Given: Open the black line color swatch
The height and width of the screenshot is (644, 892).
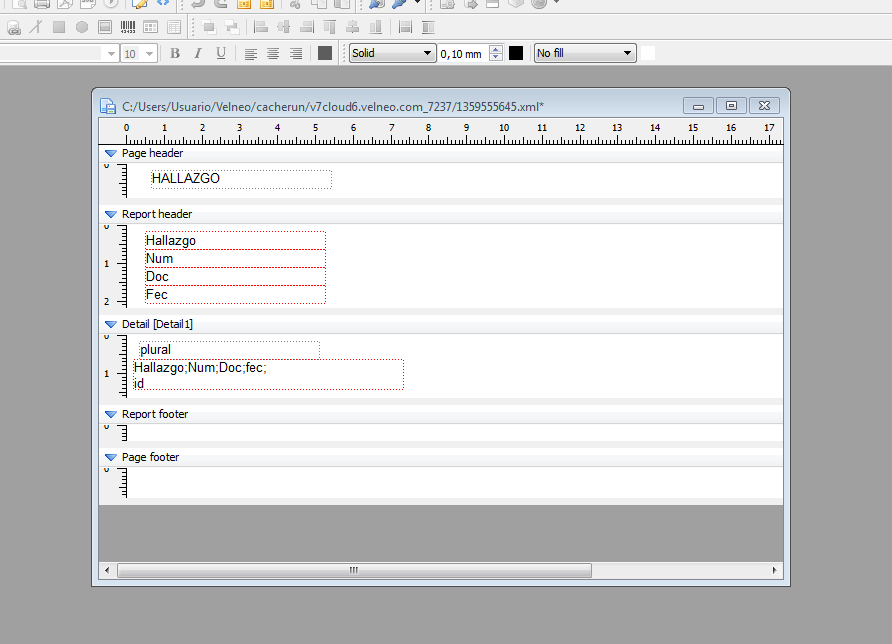Looking at the screenshot, I should click(516, 53).
